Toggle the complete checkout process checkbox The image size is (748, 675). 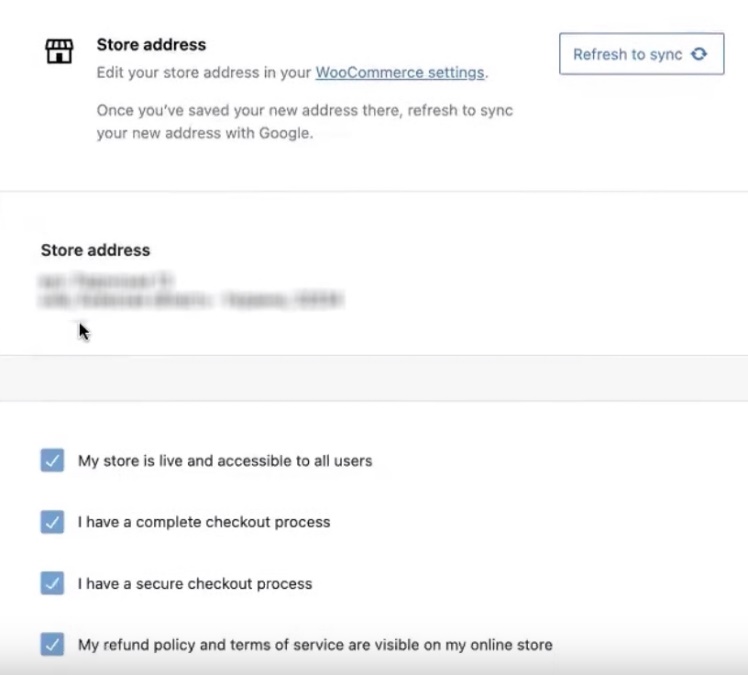point(52,522)
